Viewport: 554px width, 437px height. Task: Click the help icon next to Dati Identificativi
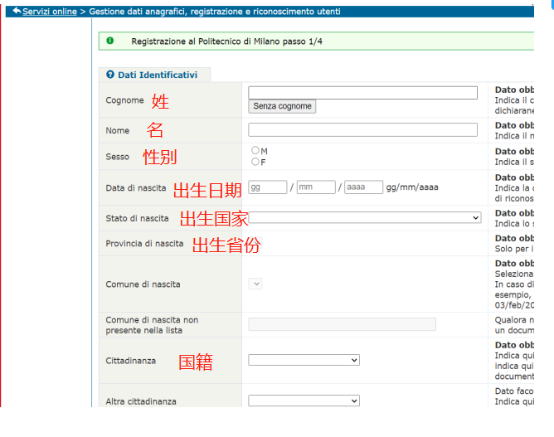[x=110, y=75]
